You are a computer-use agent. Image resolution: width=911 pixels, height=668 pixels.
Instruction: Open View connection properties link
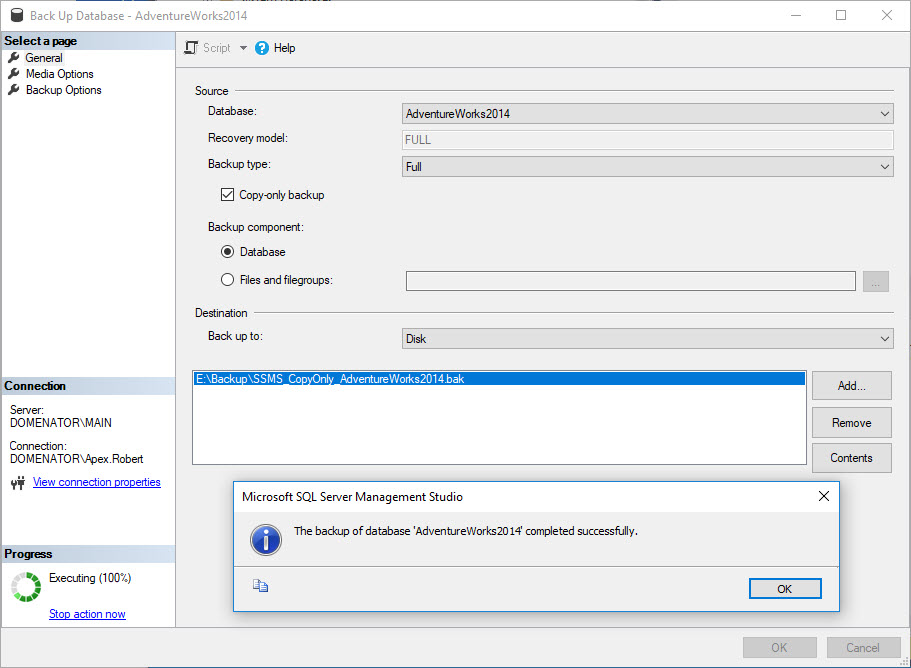coord(96,482)
